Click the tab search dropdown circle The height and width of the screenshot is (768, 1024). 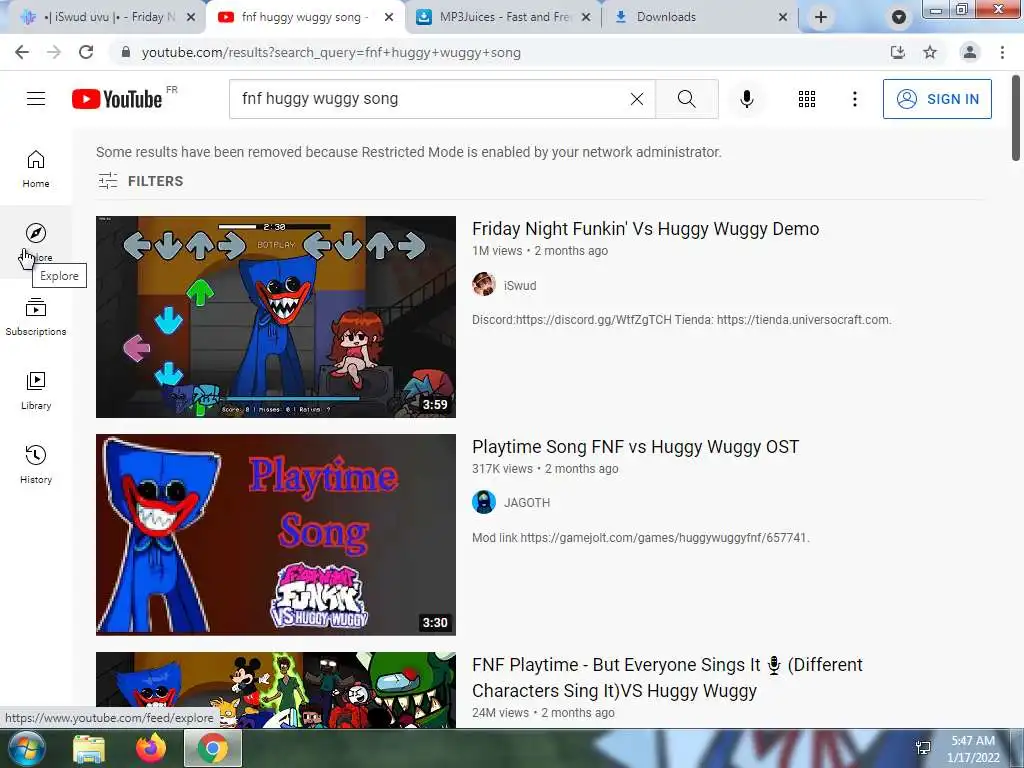[899, 17]
